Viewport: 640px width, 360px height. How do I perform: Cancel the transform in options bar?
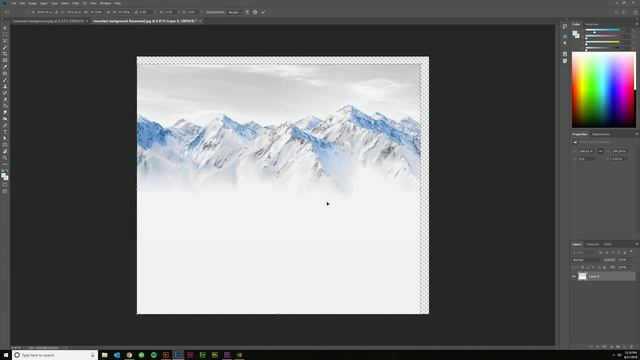[x=255, y=12]
